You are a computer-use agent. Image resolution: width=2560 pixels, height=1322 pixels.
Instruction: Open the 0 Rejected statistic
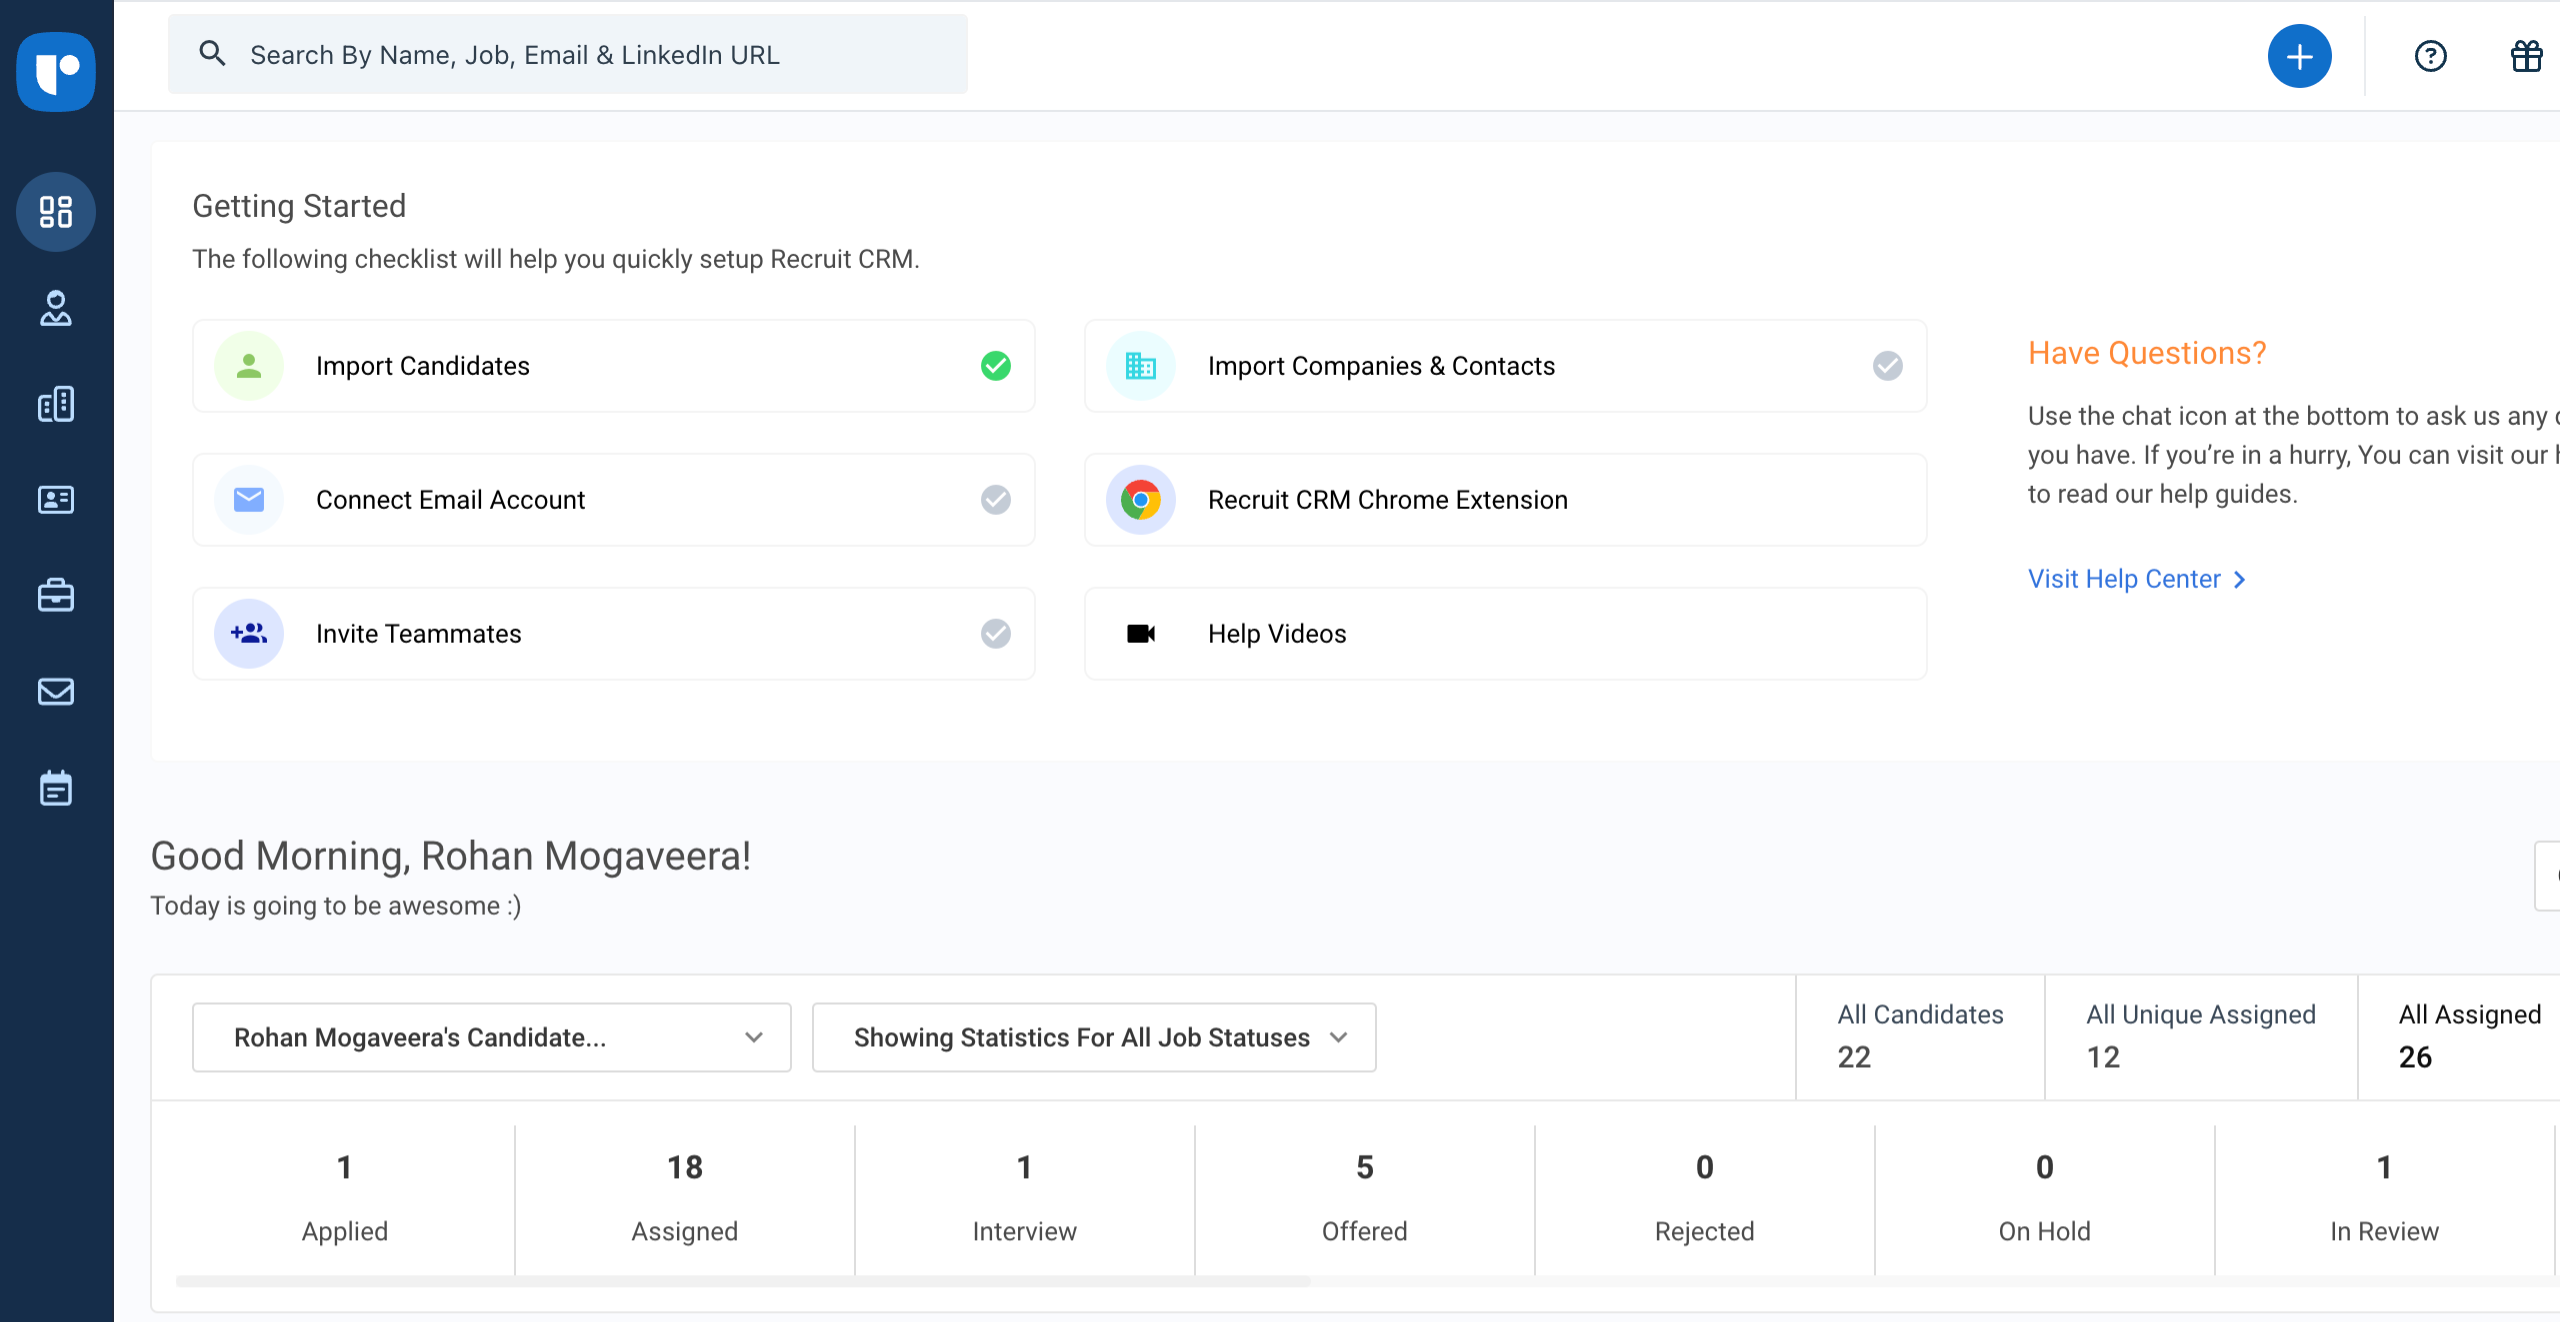(x=1705, y=1198)
